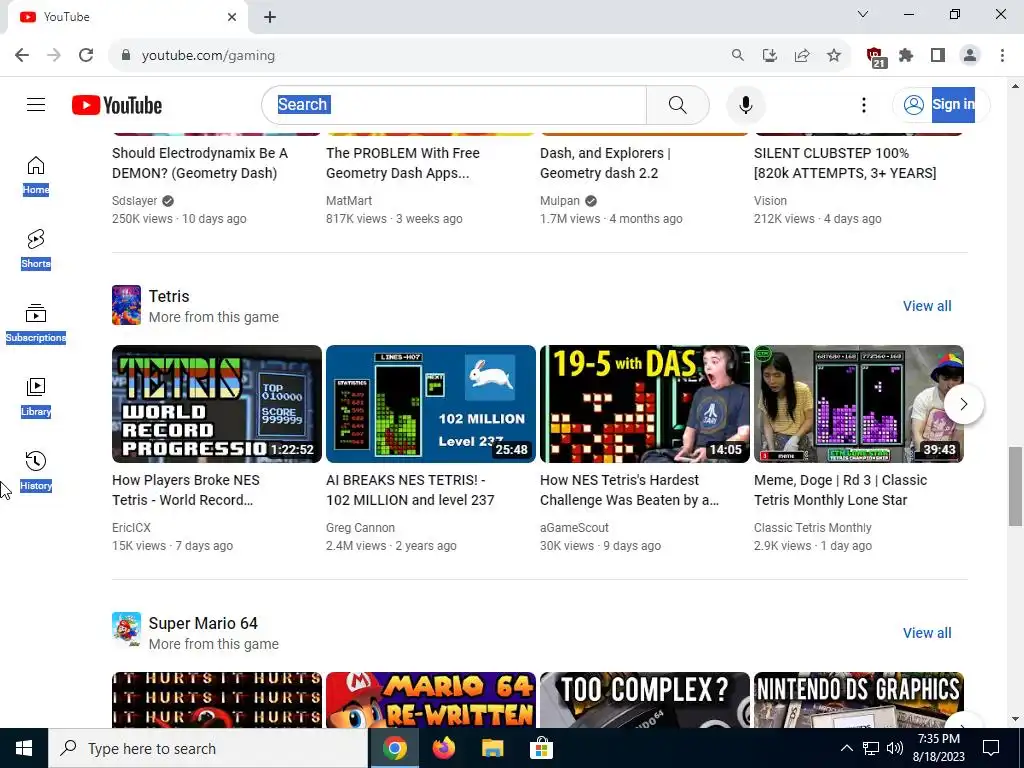View all Tetris videos
Image resolution: width=1024 pixels, height=768 pixels.
(x=927, y=306)
